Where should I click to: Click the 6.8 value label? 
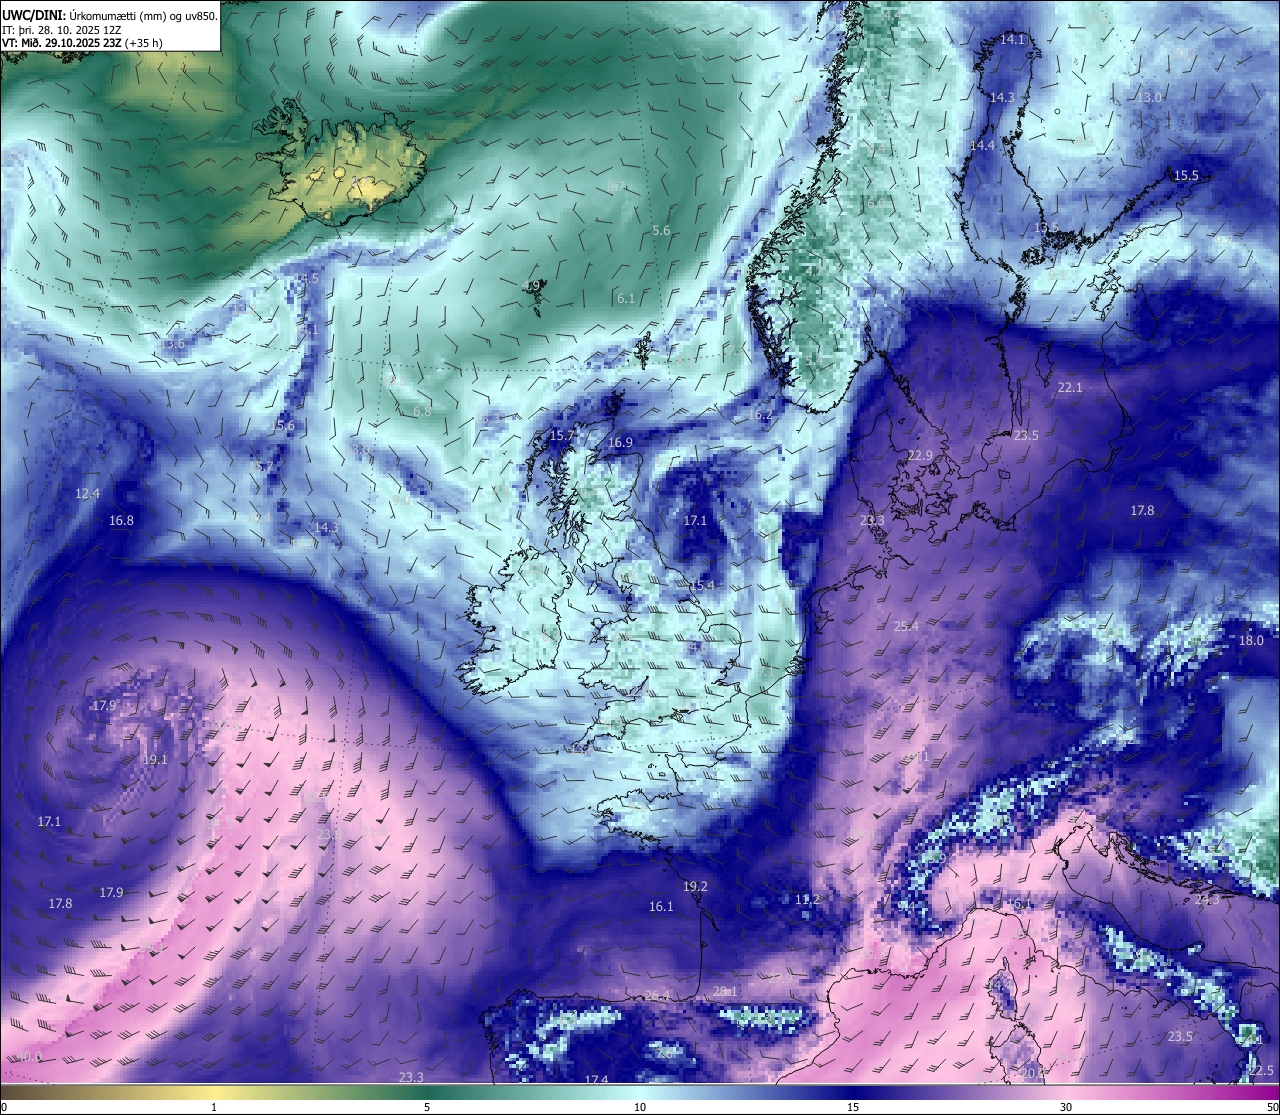pyautogui.click(x=422, y=411)
